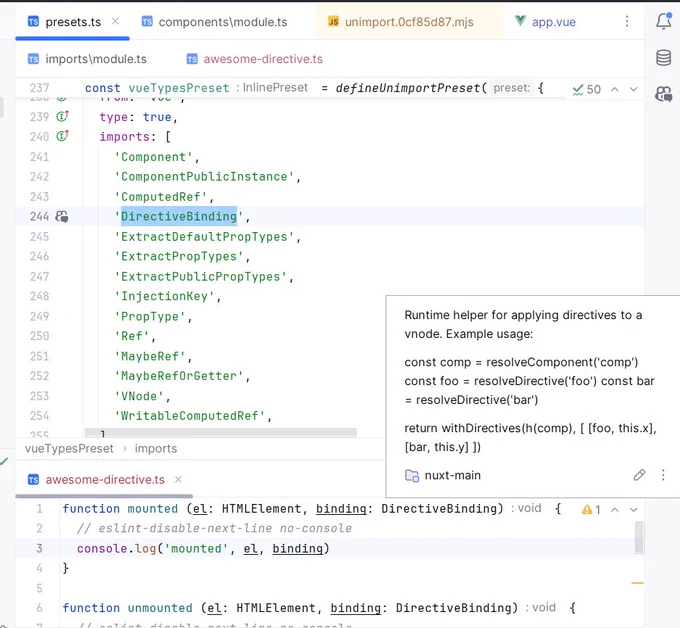The width and height of the screenshot is (680, 628).
Task: Open the AI Assistant tool window
Action: tap(664, 94)
